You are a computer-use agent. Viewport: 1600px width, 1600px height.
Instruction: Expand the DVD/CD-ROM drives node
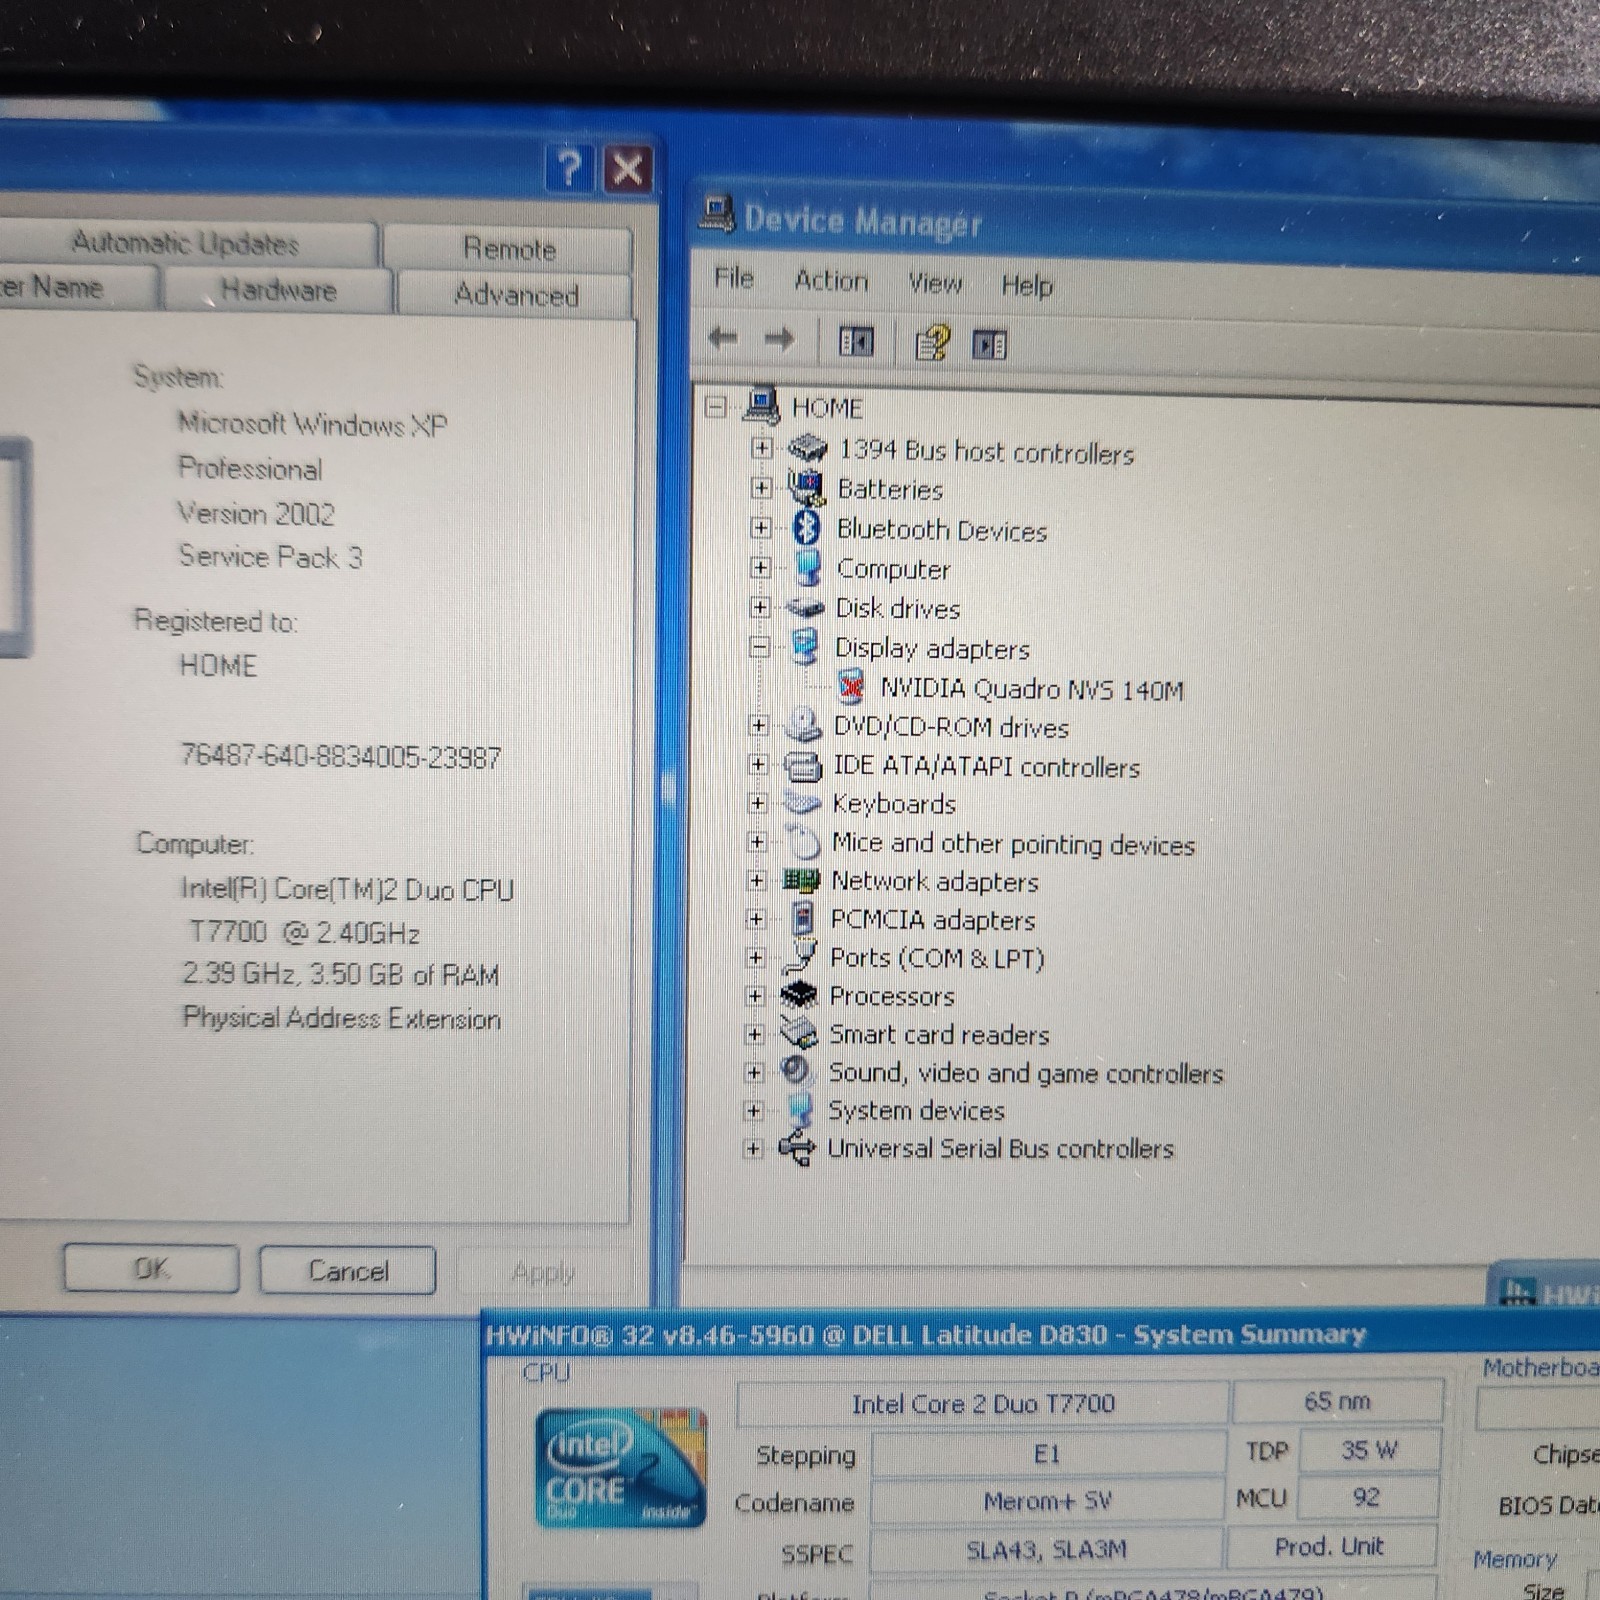pos(759,725)
